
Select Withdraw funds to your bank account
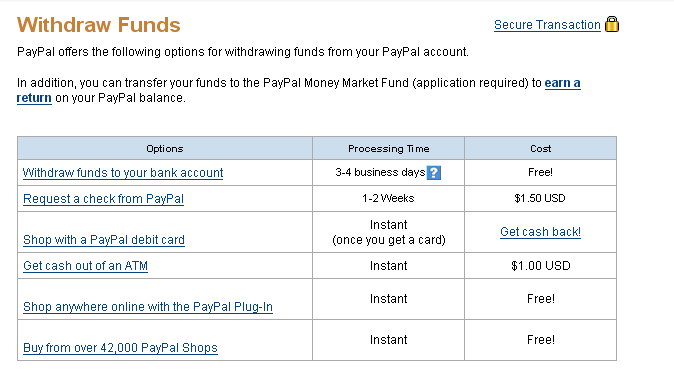click(x=123, y=173)
